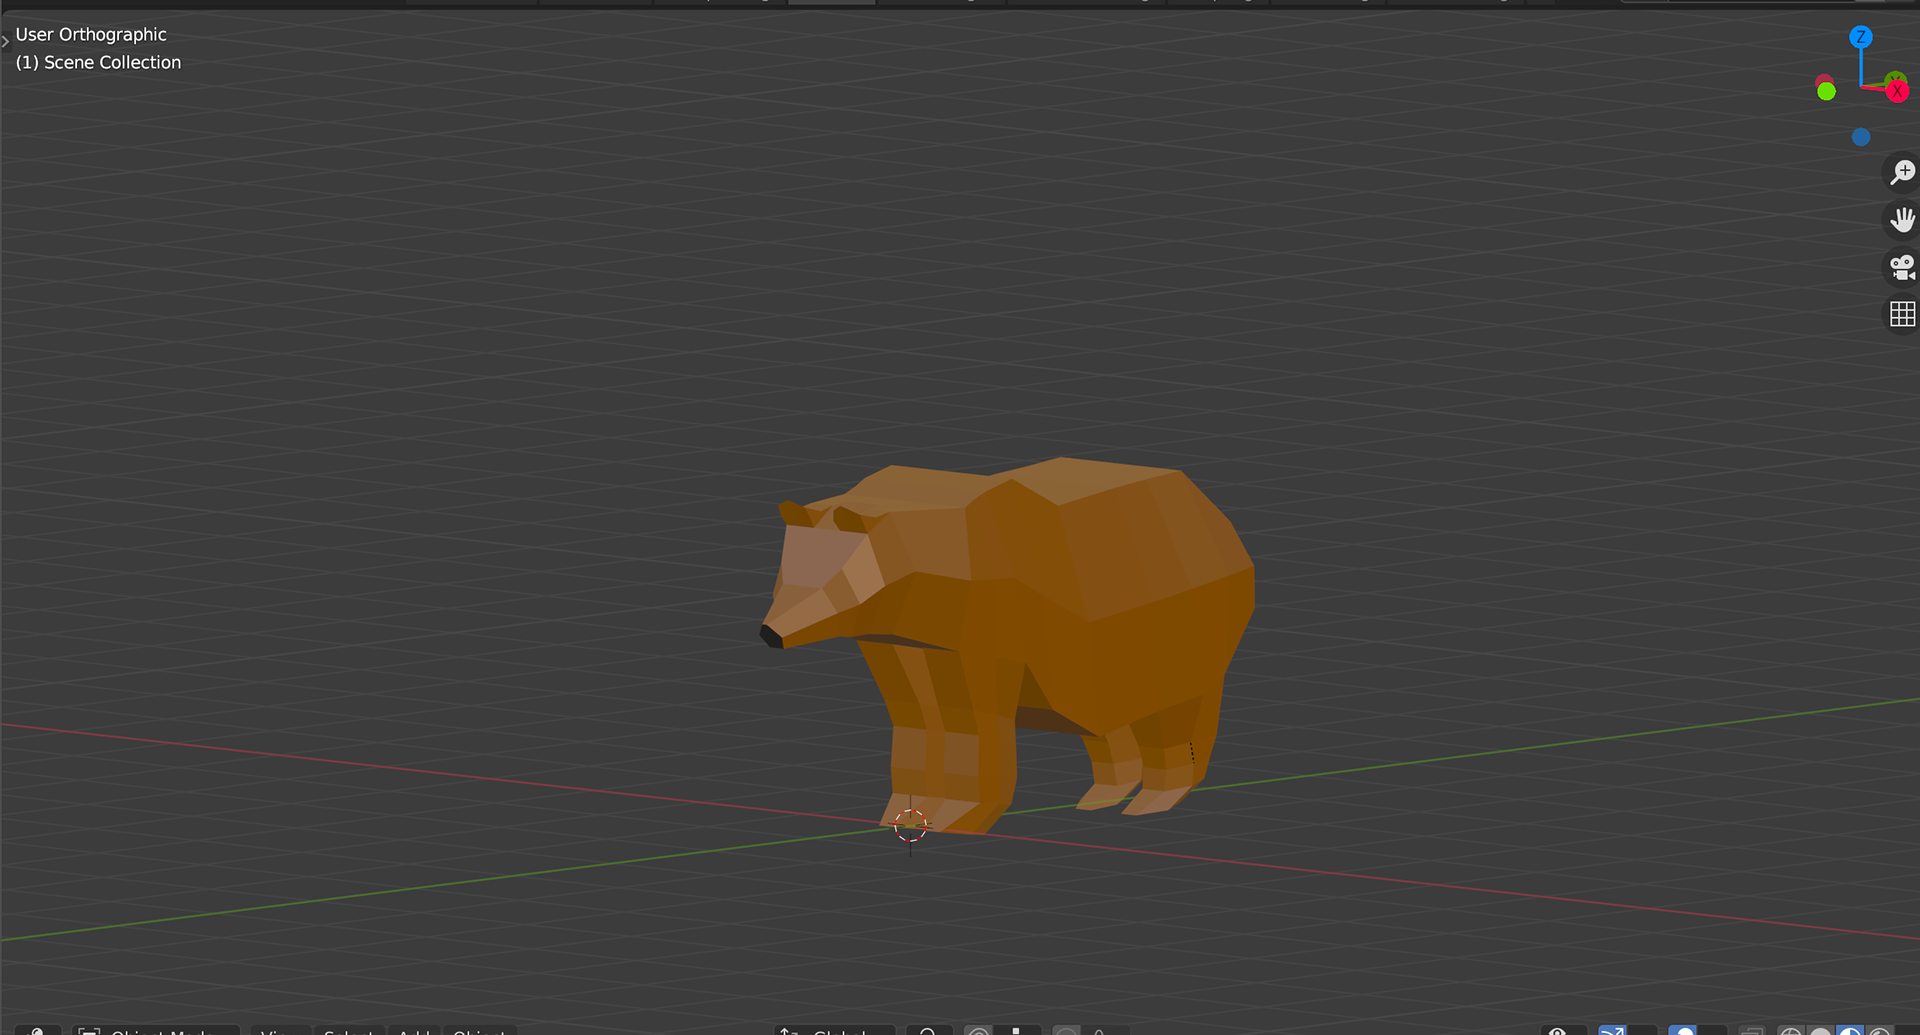Click the blue Z axis gizmo handle
This screenshot has width=1920, height=1035.
[x=1860, y=37]
